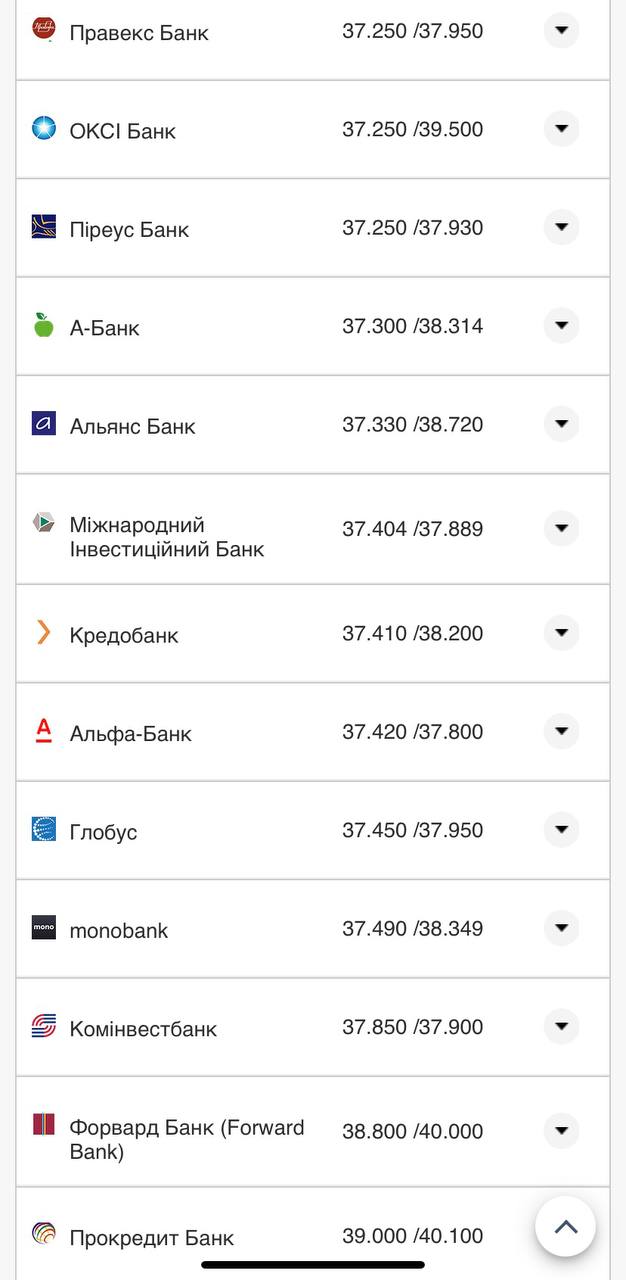The image size is (626, 1280).
Task: Click the ОКСІ Банк globe logo
Action: pos(42,128)
